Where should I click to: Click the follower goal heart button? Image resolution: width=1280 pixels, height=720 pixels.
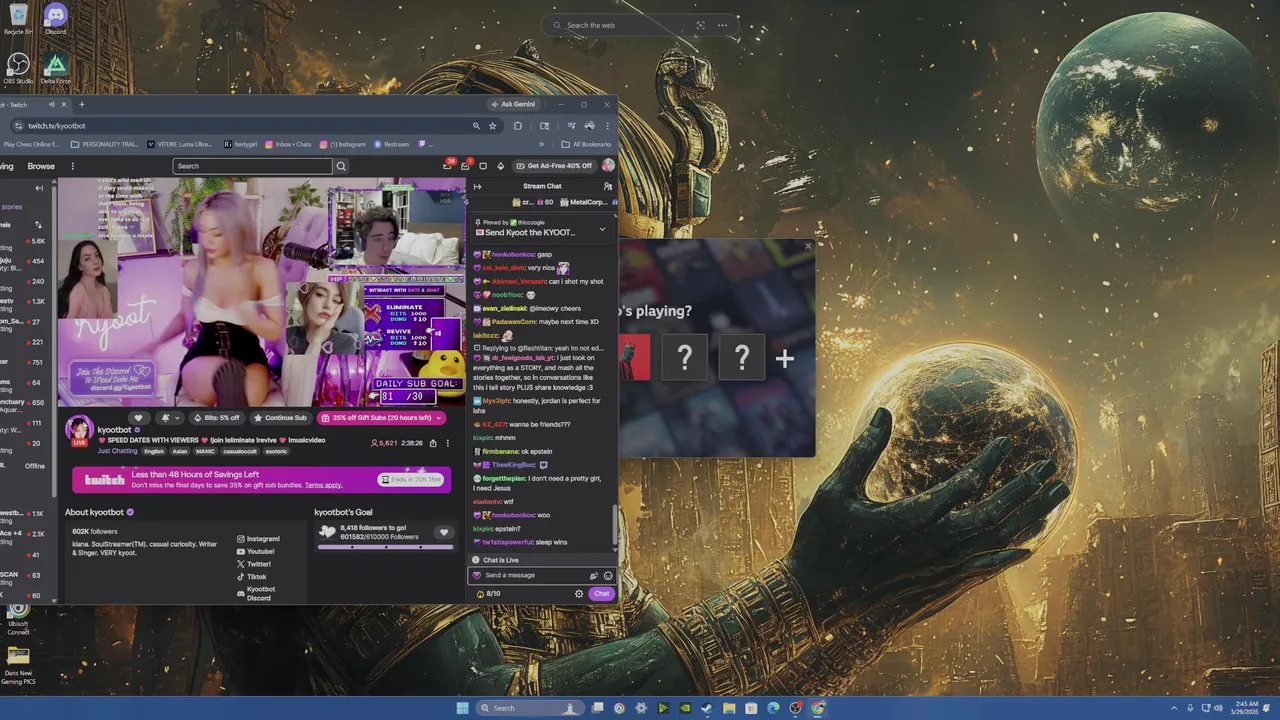(444, 532)
